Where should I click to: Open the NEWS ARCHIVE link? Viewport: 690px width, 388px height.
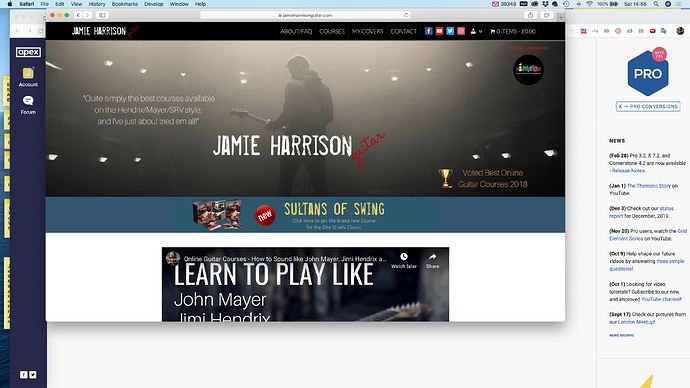(x=621, y=335)
